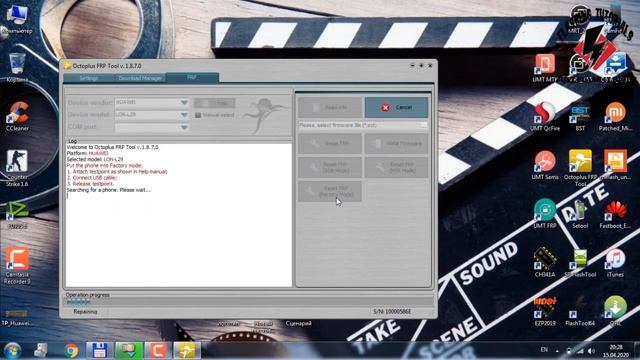The height and width of the screenshot is (360, 640).
Task: Open Camtasia Recorder 9 desktop shortcut
Action: [17, 264]
